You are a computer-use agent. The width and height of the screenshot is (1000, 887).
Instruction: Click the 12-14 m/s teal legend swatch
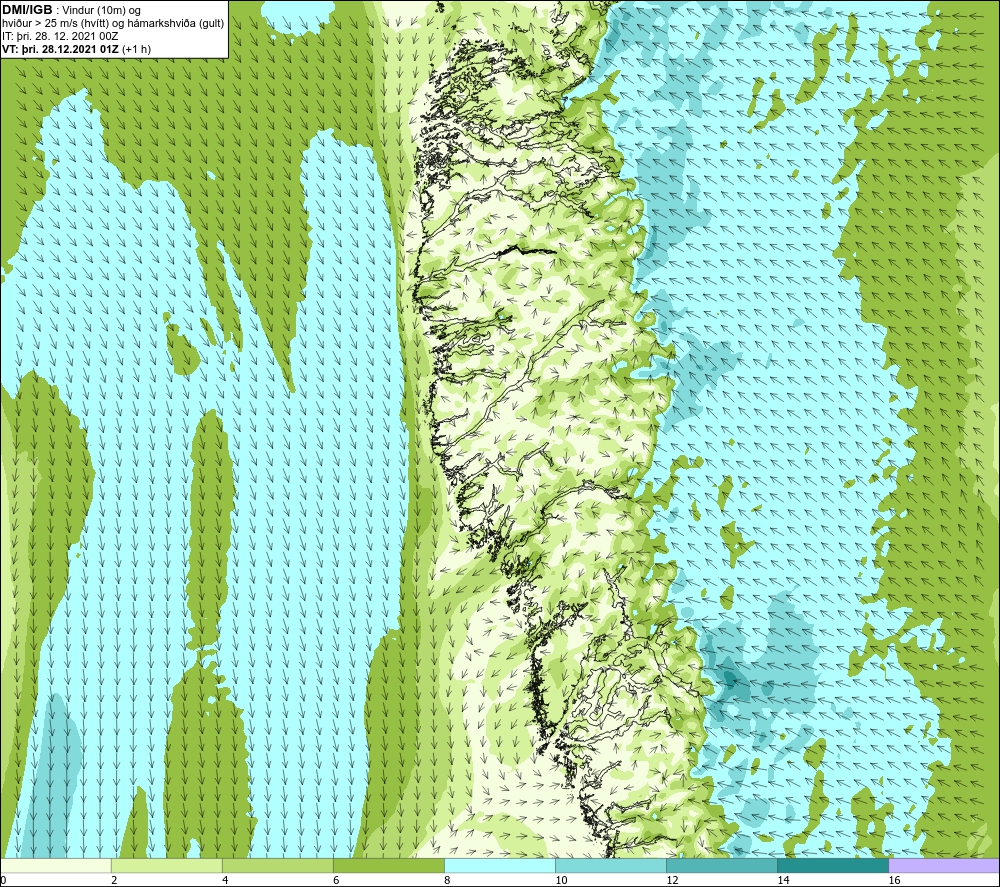(x=722, y=865)
